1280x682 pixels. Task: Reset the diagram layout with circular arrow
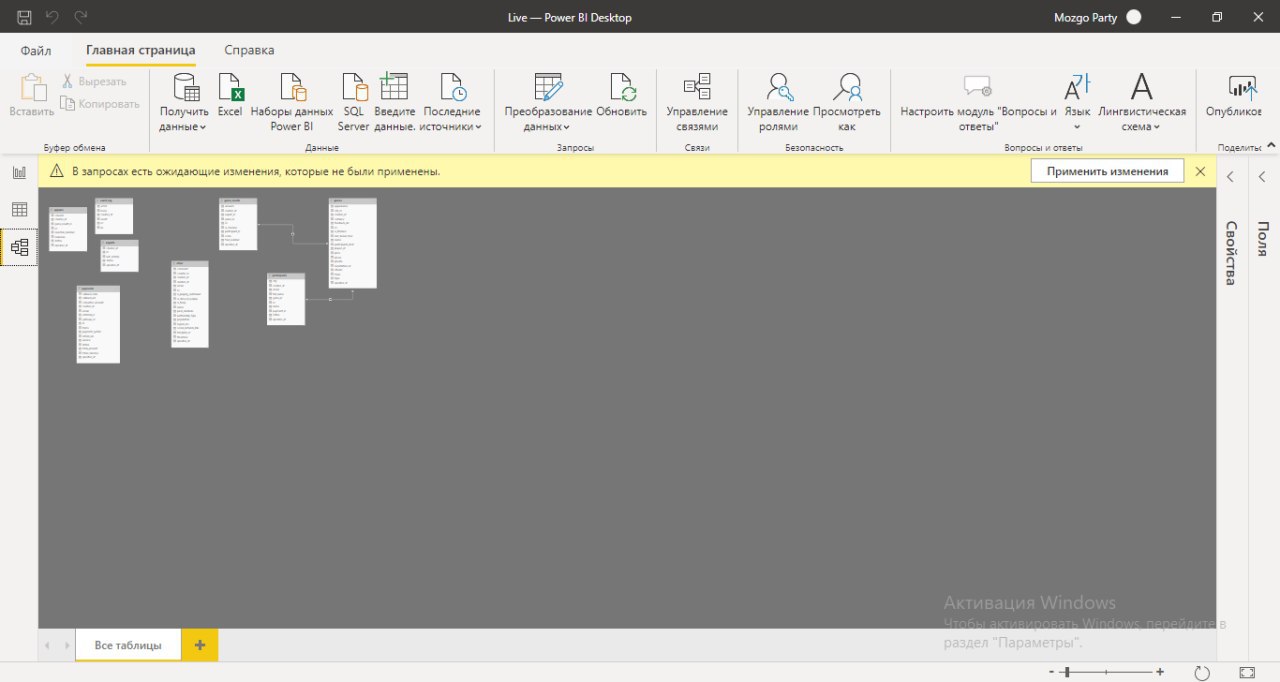(1203, 673)
